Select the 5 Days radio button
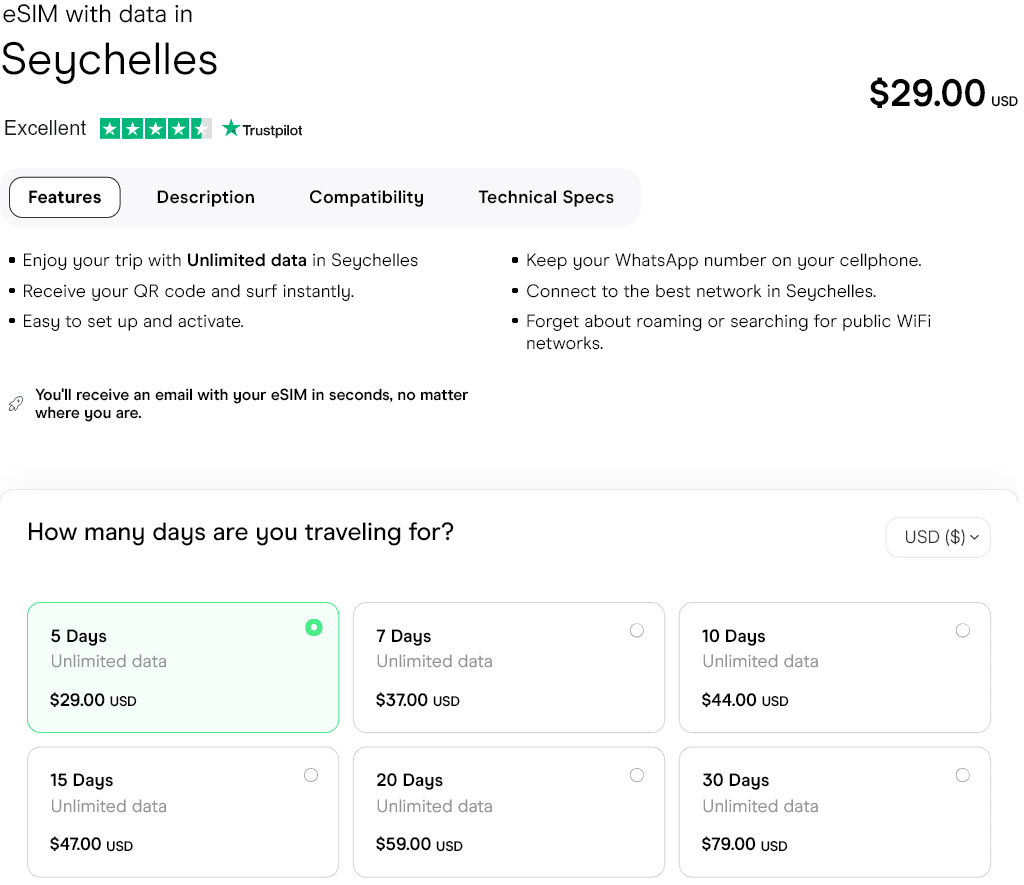This screenshot has width=1024, height=885. 314,628
